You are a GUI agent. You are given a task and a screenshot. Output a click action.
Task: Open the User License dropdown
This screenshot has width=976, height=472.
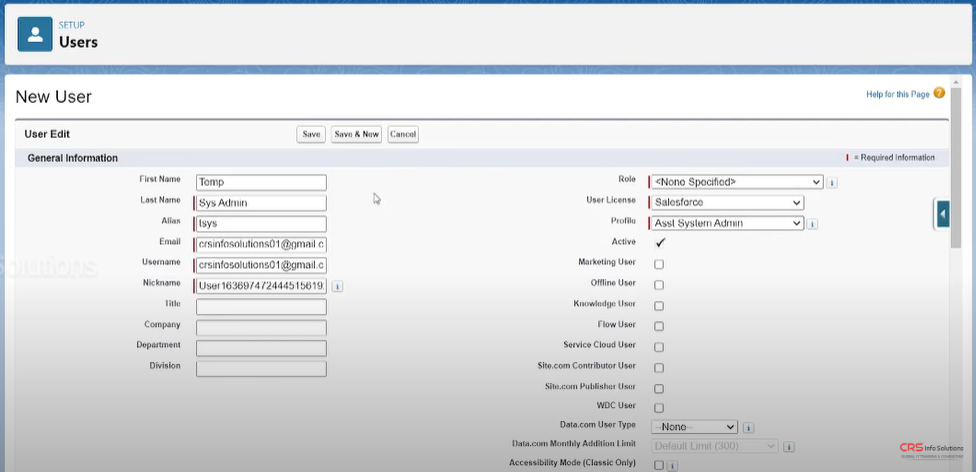(x=727, y=203)
